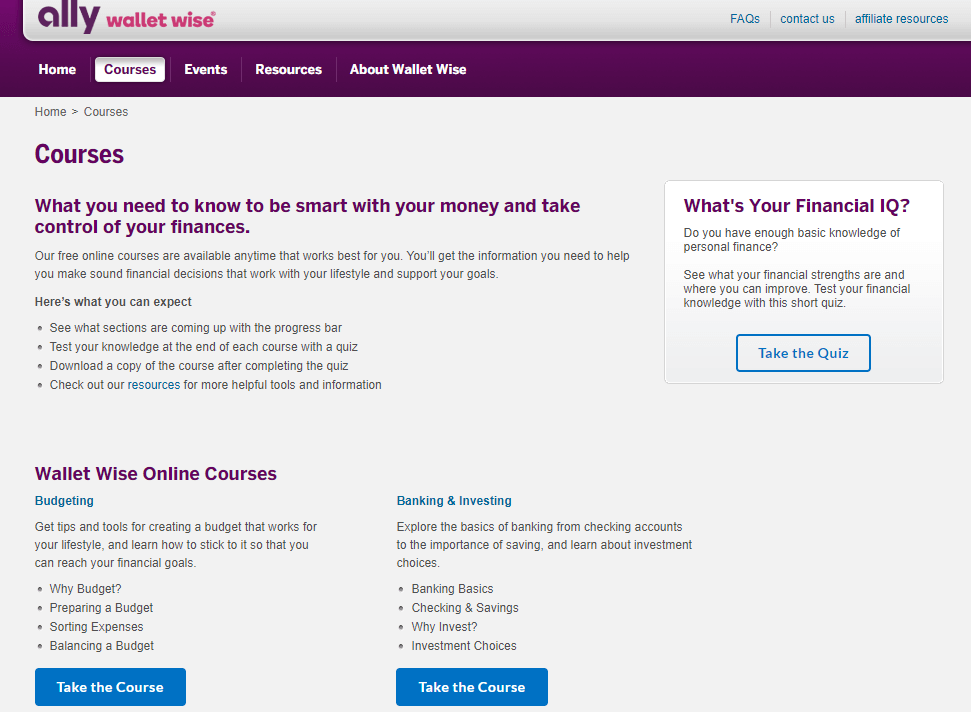The image size is (971, 712).
Task: Open the Events section
Action: click(x=205, y=69)
